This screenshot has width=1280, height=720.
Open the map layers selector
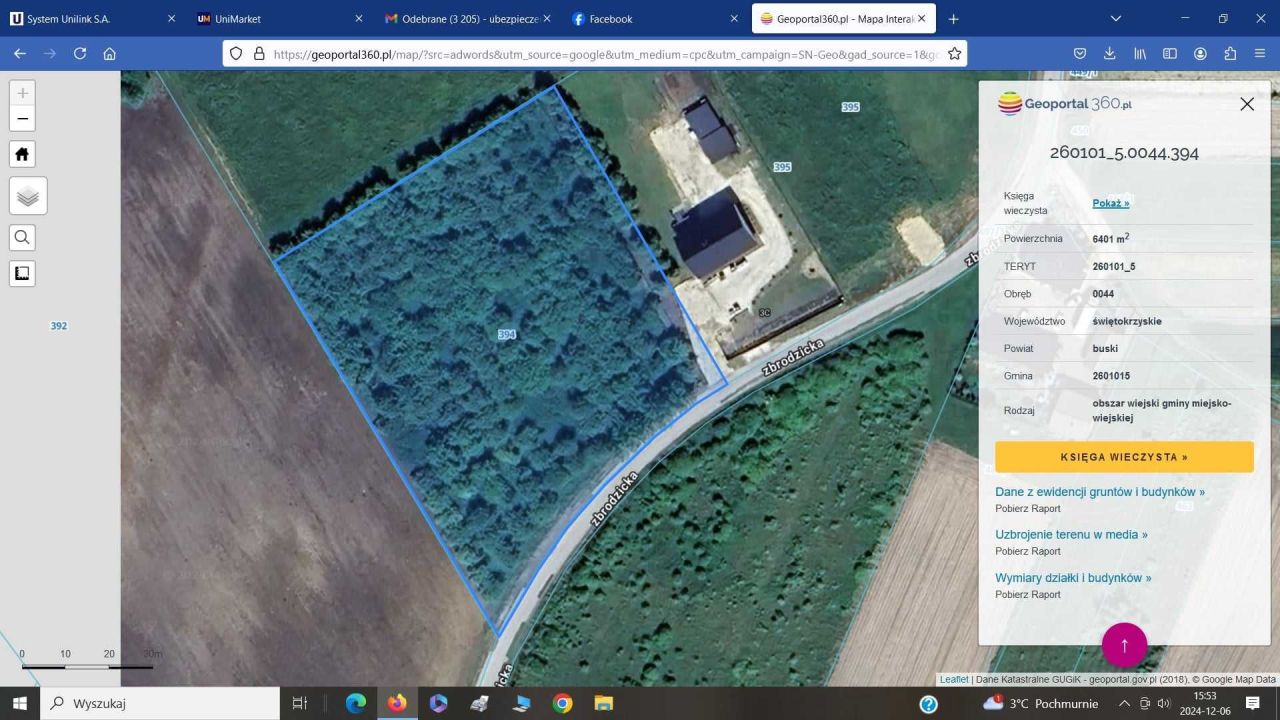28,196
